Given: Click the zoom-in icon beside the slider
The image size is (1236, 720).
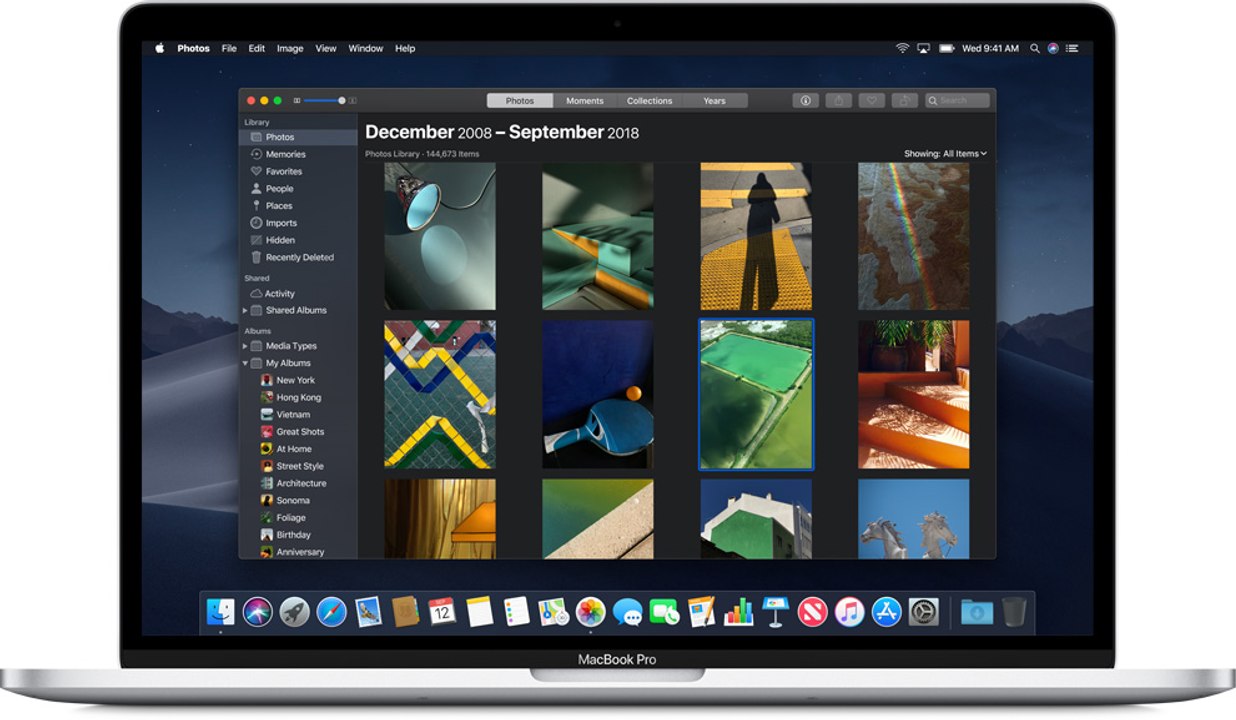Looking at the screenshot, I should (352, 101).
